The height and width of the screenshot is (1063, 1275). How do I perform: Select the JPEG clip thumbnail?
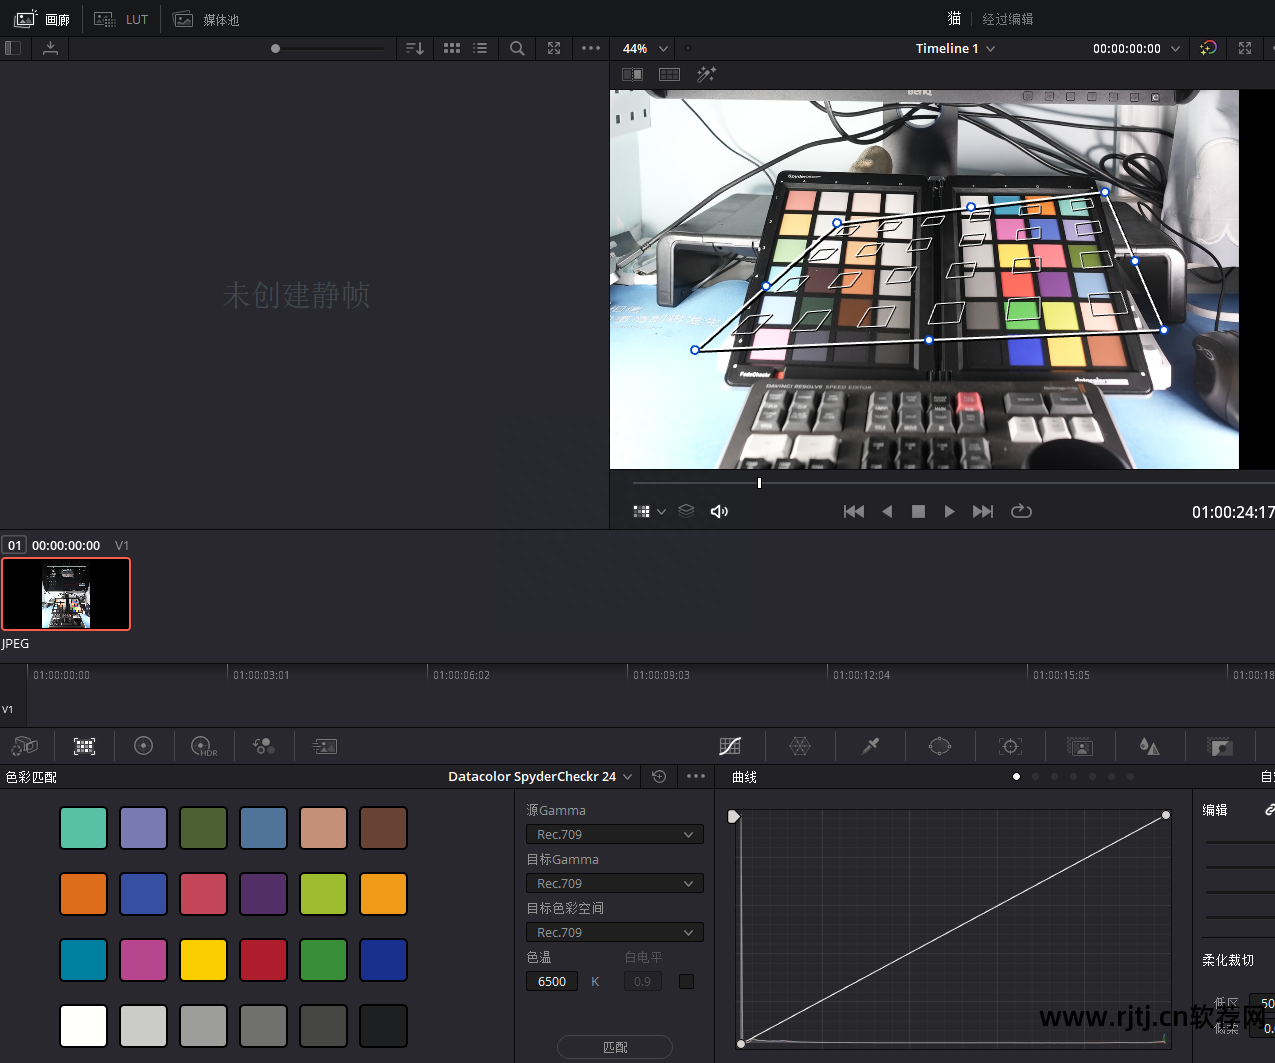(x=66, y=594)
